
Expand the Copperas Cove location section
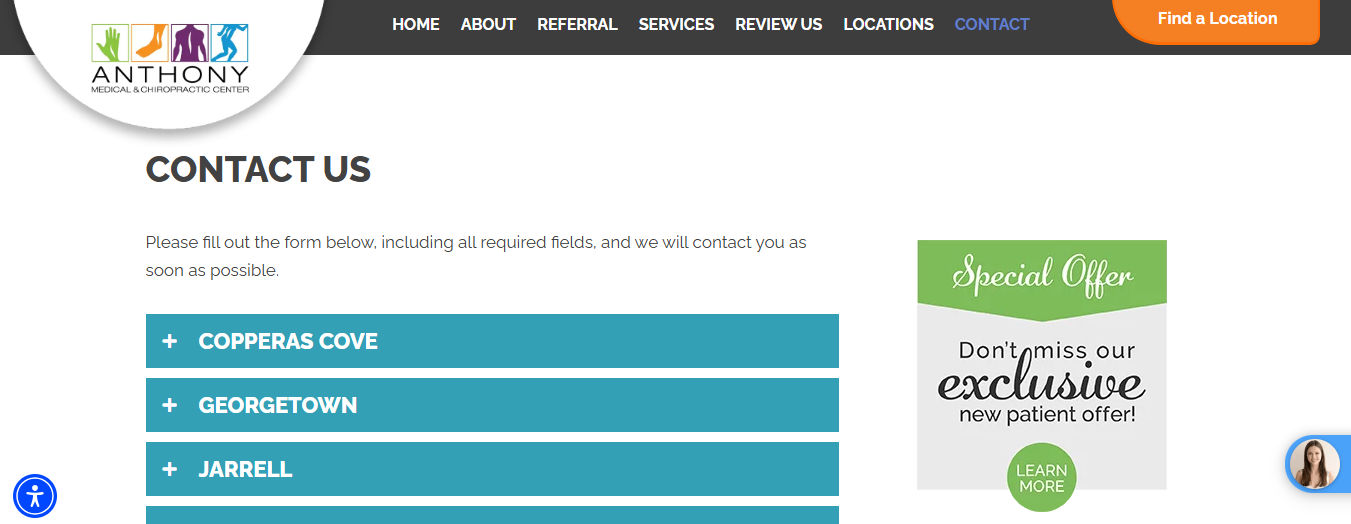492,341
